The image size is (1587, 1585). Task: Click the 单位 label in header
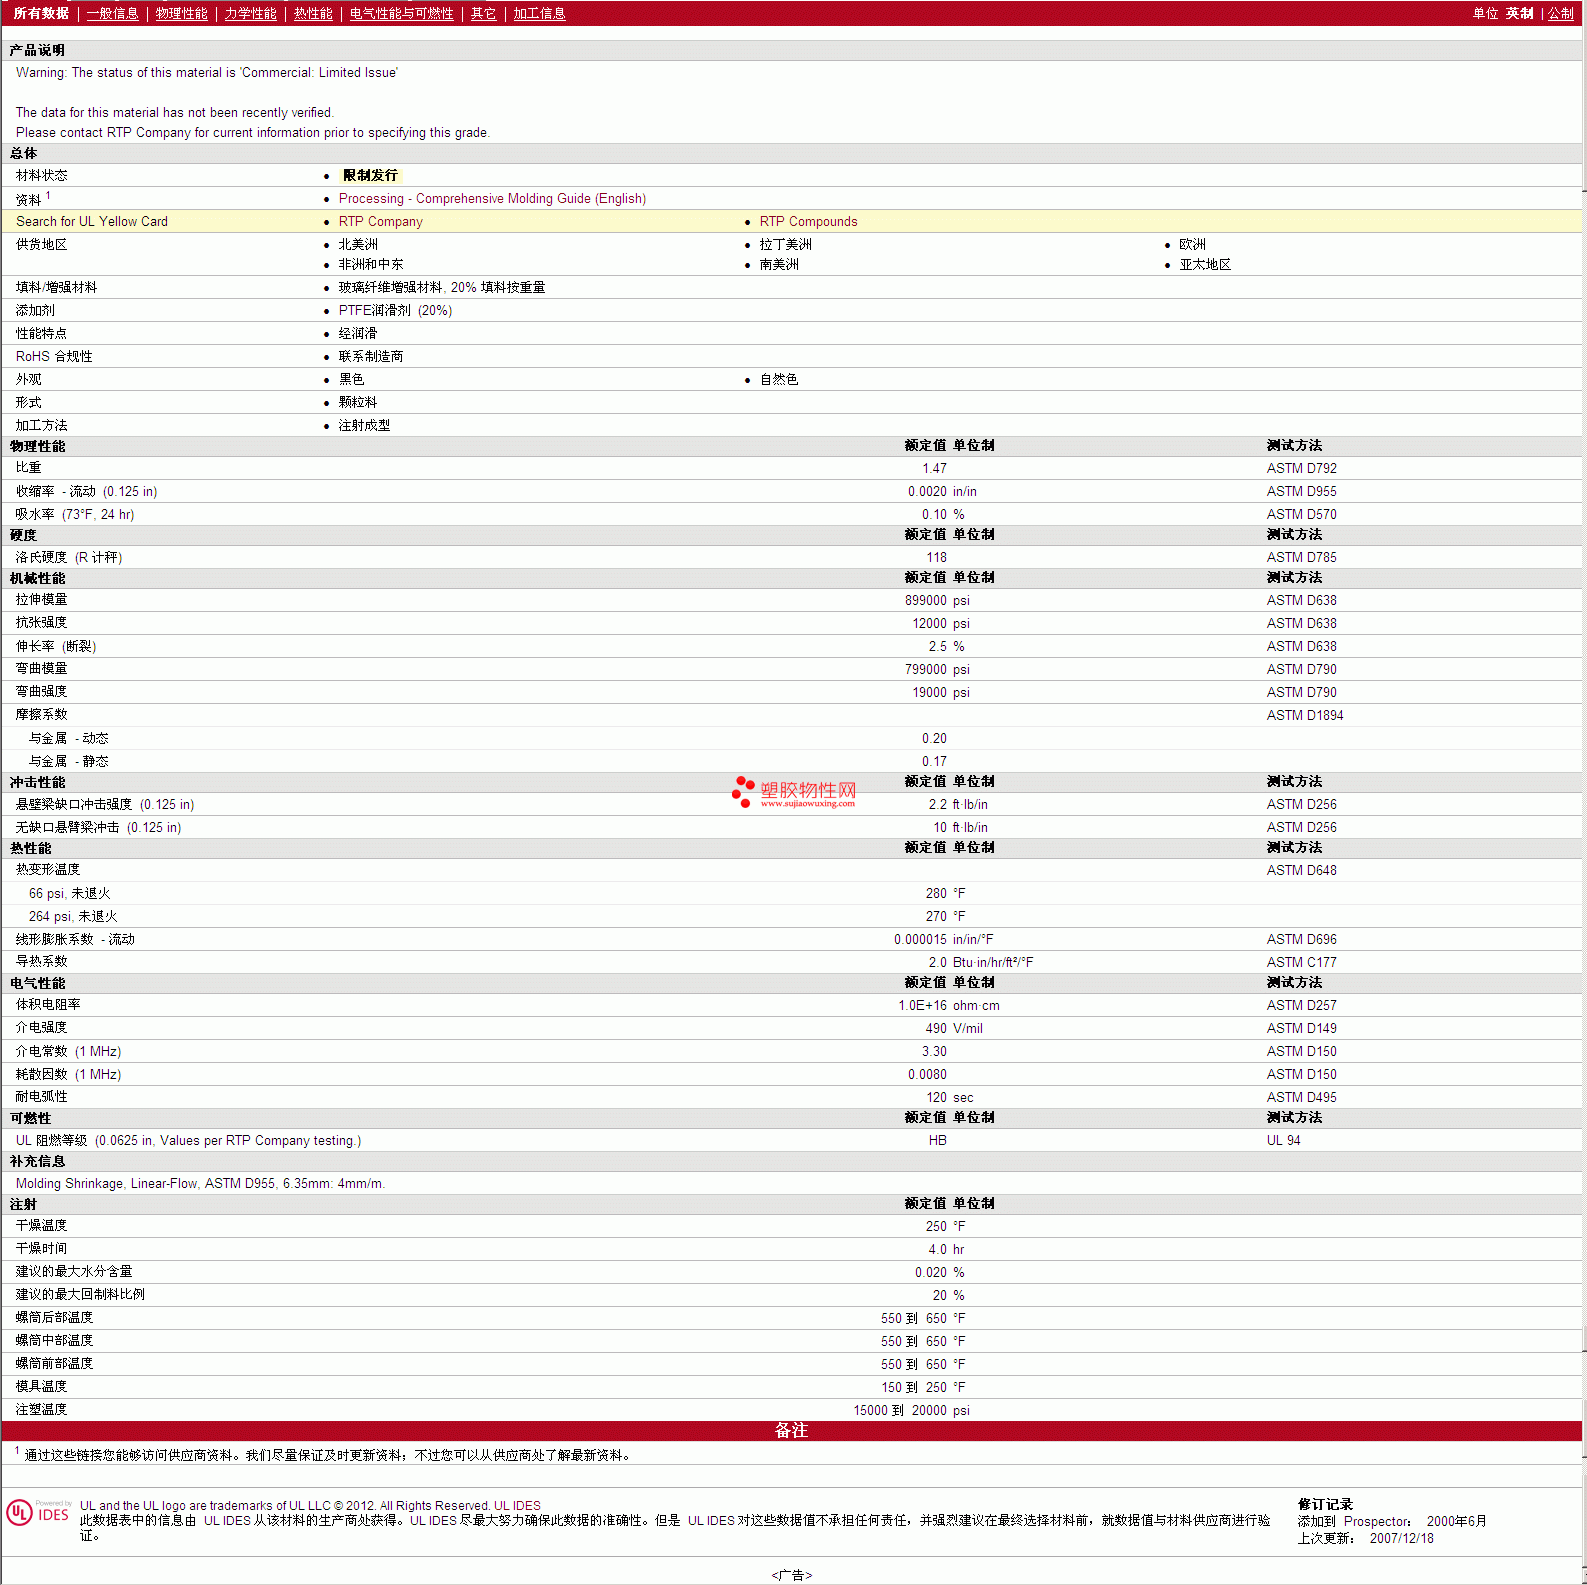[x=1485, y=13]
